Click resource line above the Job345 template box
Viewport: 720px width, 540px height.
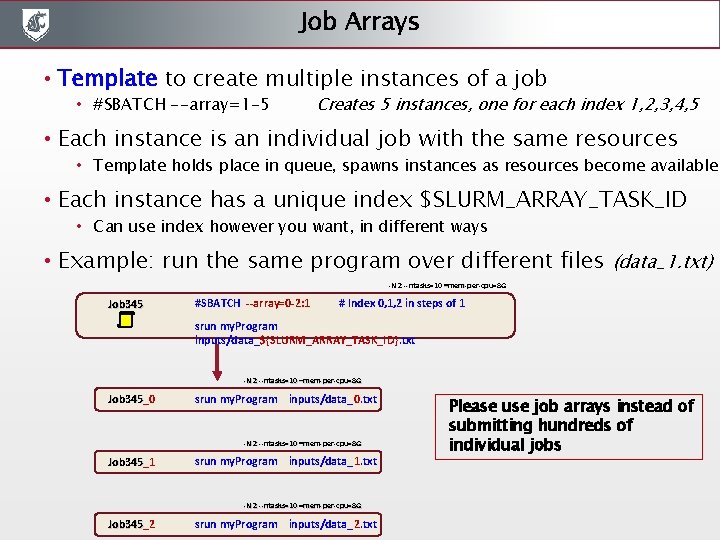447,286
